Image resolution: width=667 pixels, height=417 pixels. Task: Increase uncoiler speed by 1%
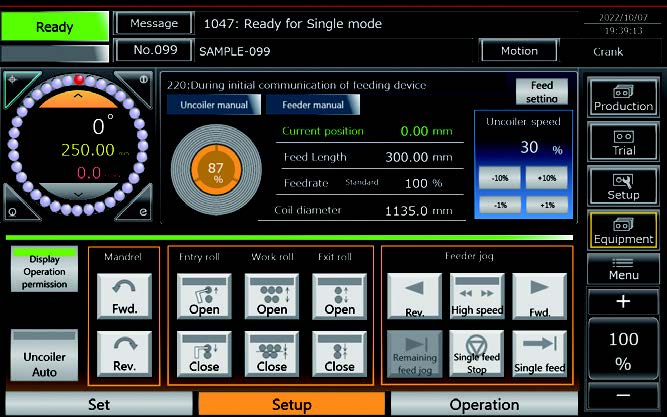[x=547, y=205]
